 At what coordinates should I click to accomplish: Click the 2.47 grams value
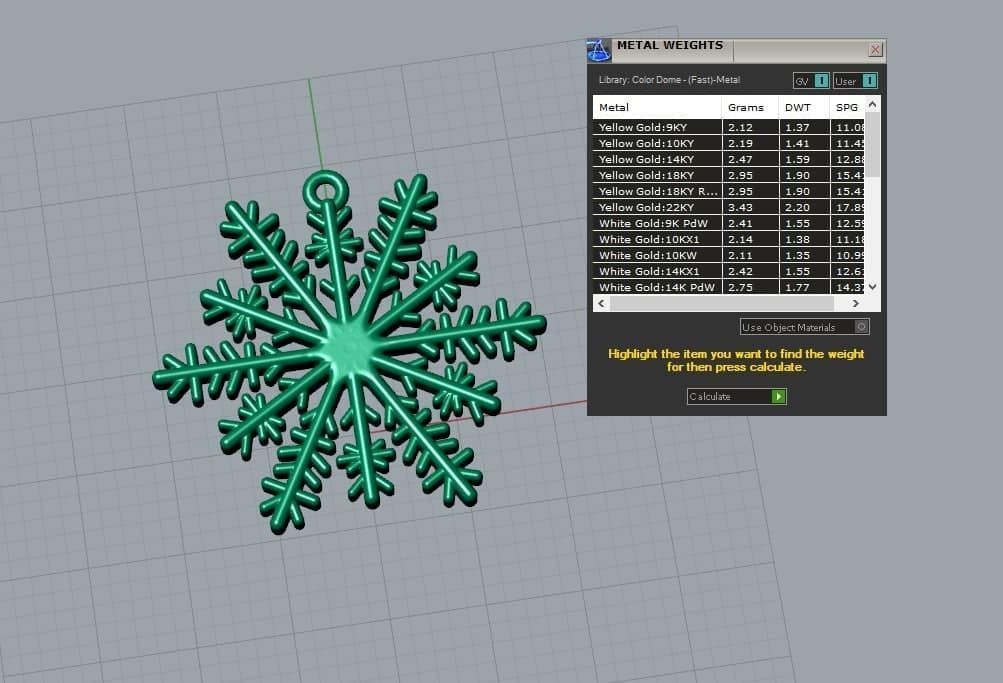(x=740, y=159)
